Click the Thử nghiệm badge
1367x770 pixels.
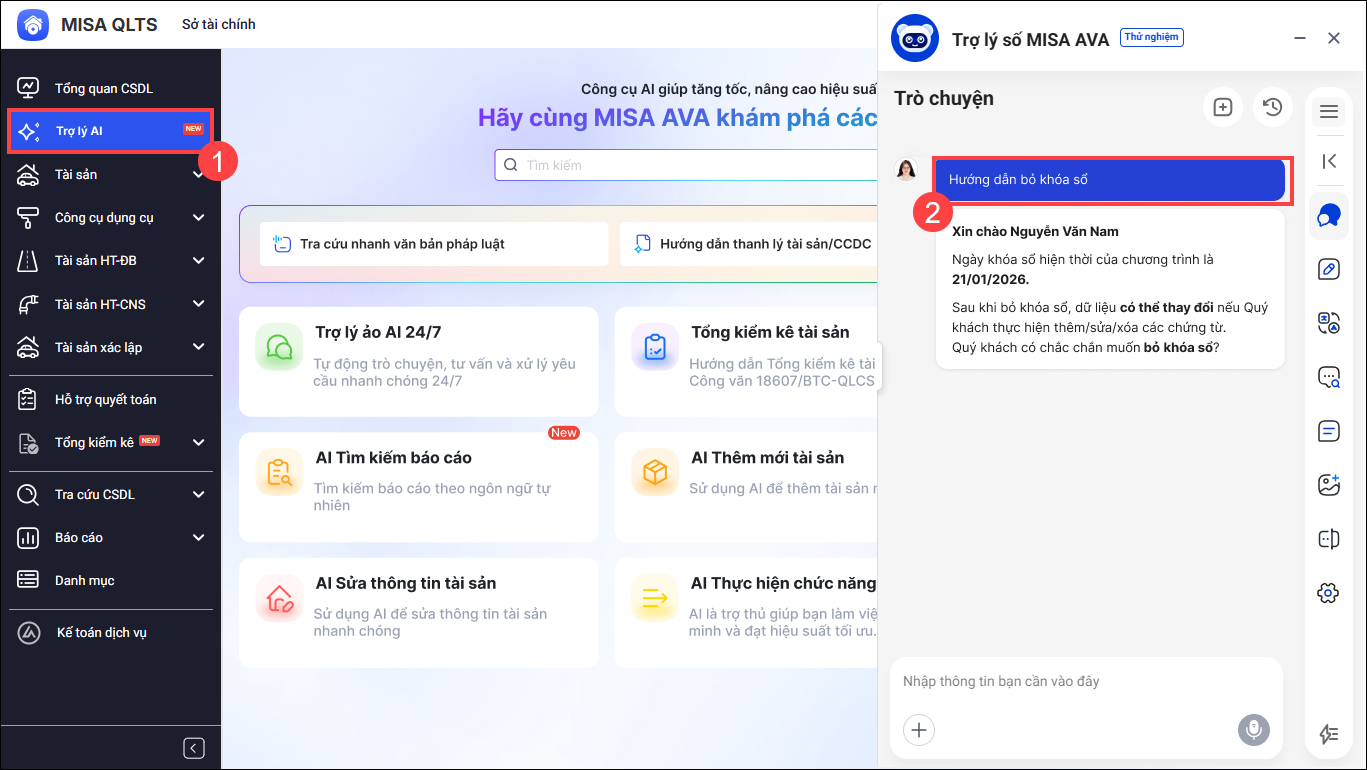(x=1152, y=37)
